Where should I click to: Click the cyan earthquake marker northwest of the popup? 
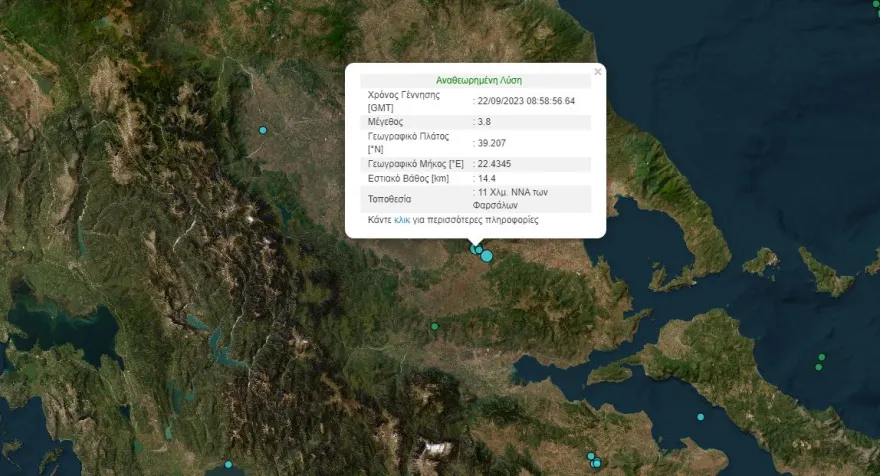tap(263, 130)
